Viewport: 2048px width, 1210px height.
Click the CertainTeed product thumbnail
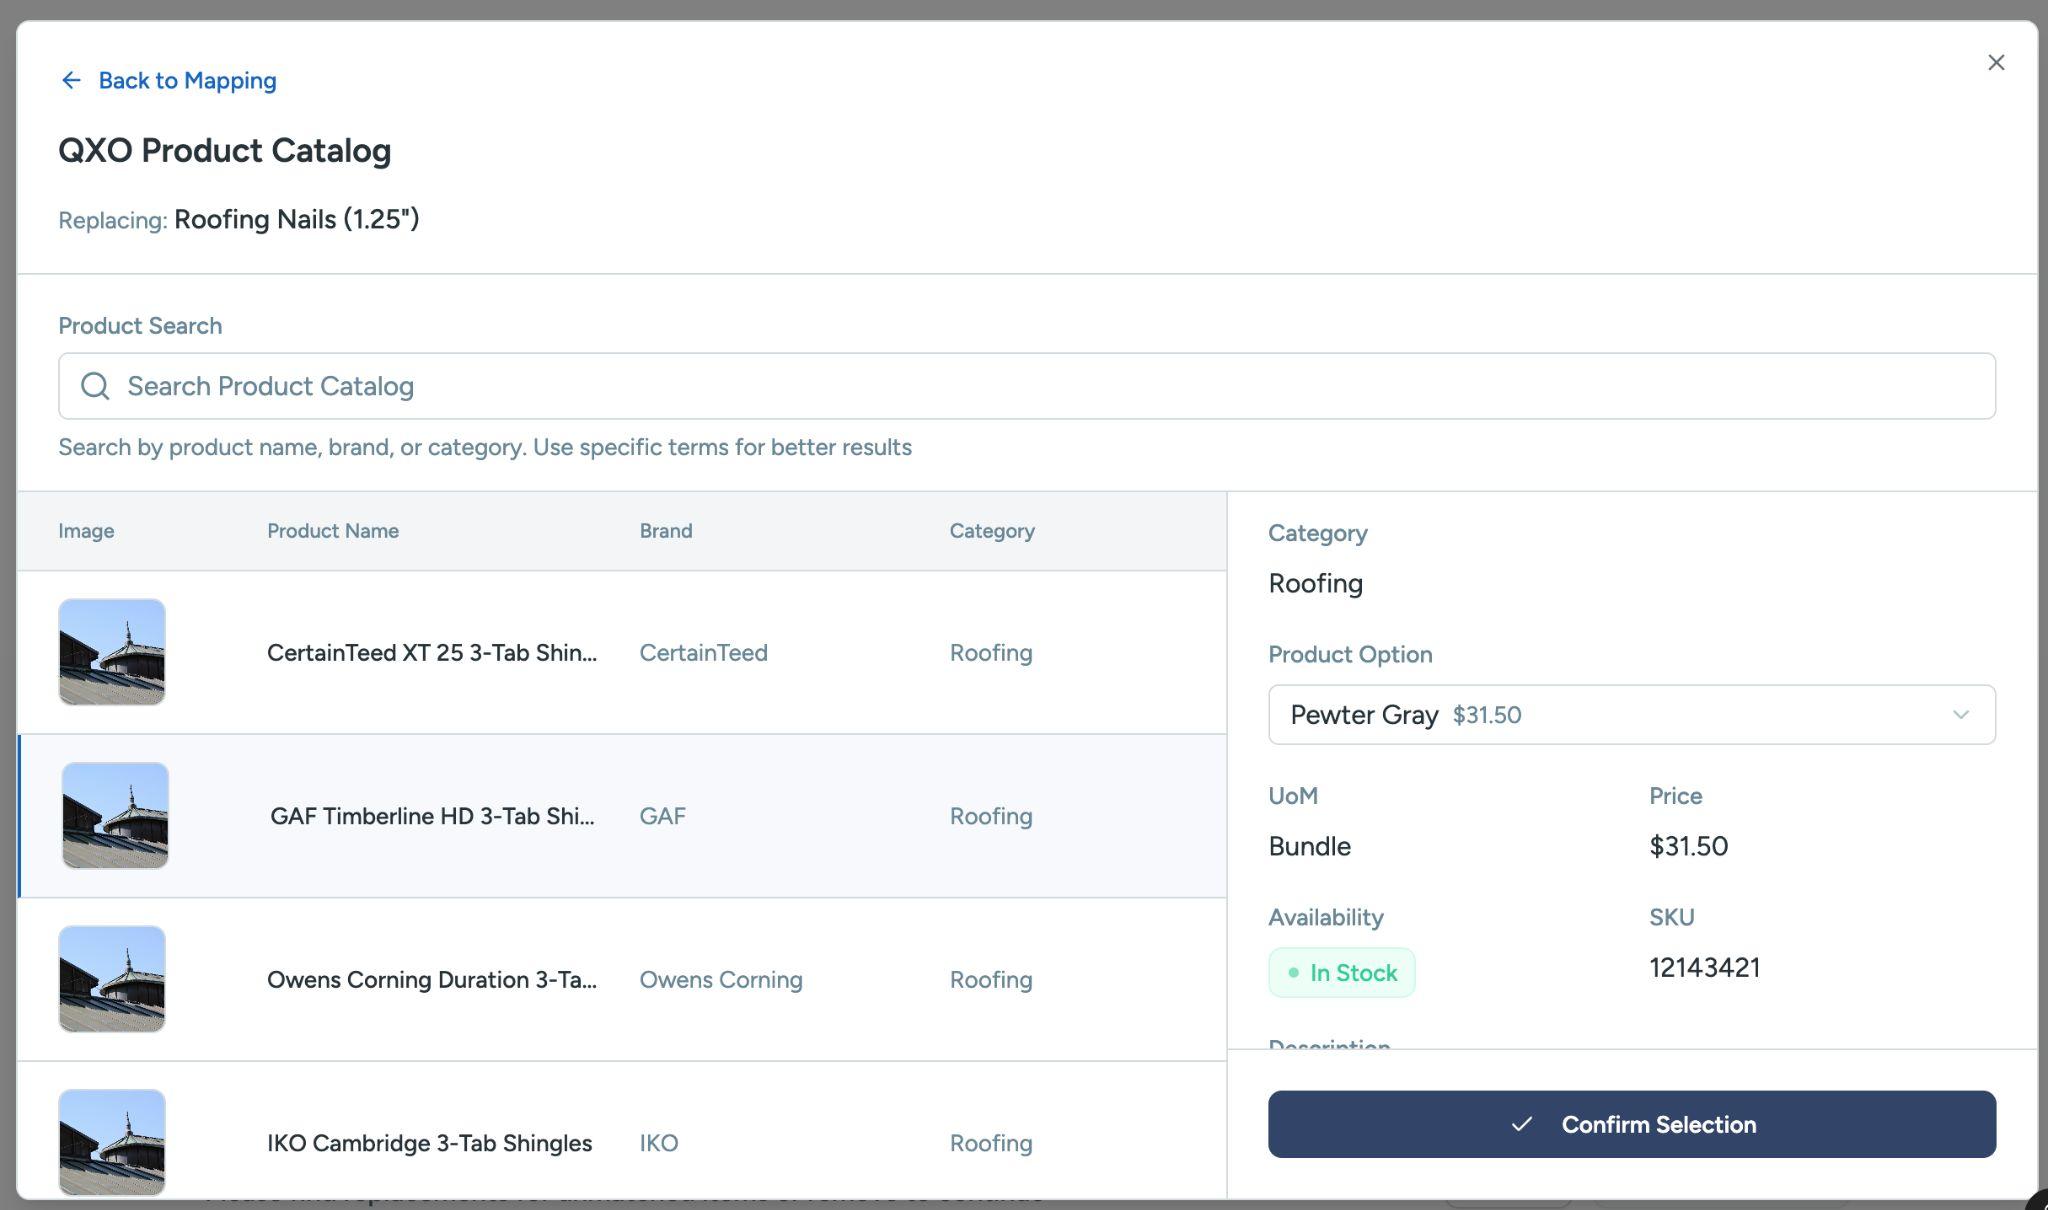pyautogui.click(x=112, y=652)
